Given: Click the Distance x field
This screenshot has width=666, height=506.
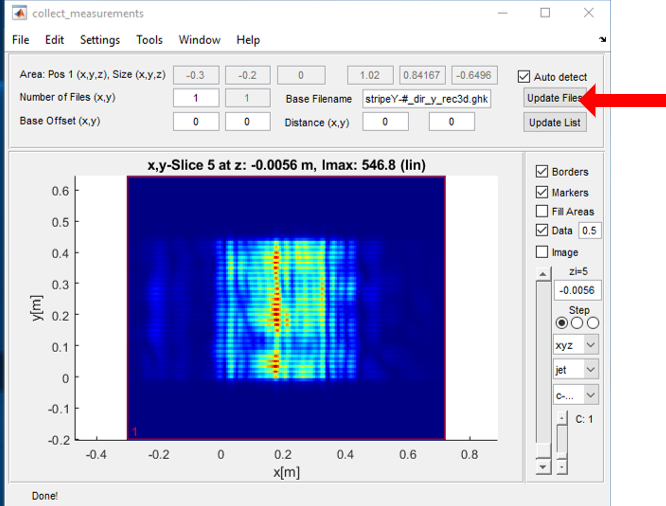Looking at the screenshot, I should tap(385, 122).
